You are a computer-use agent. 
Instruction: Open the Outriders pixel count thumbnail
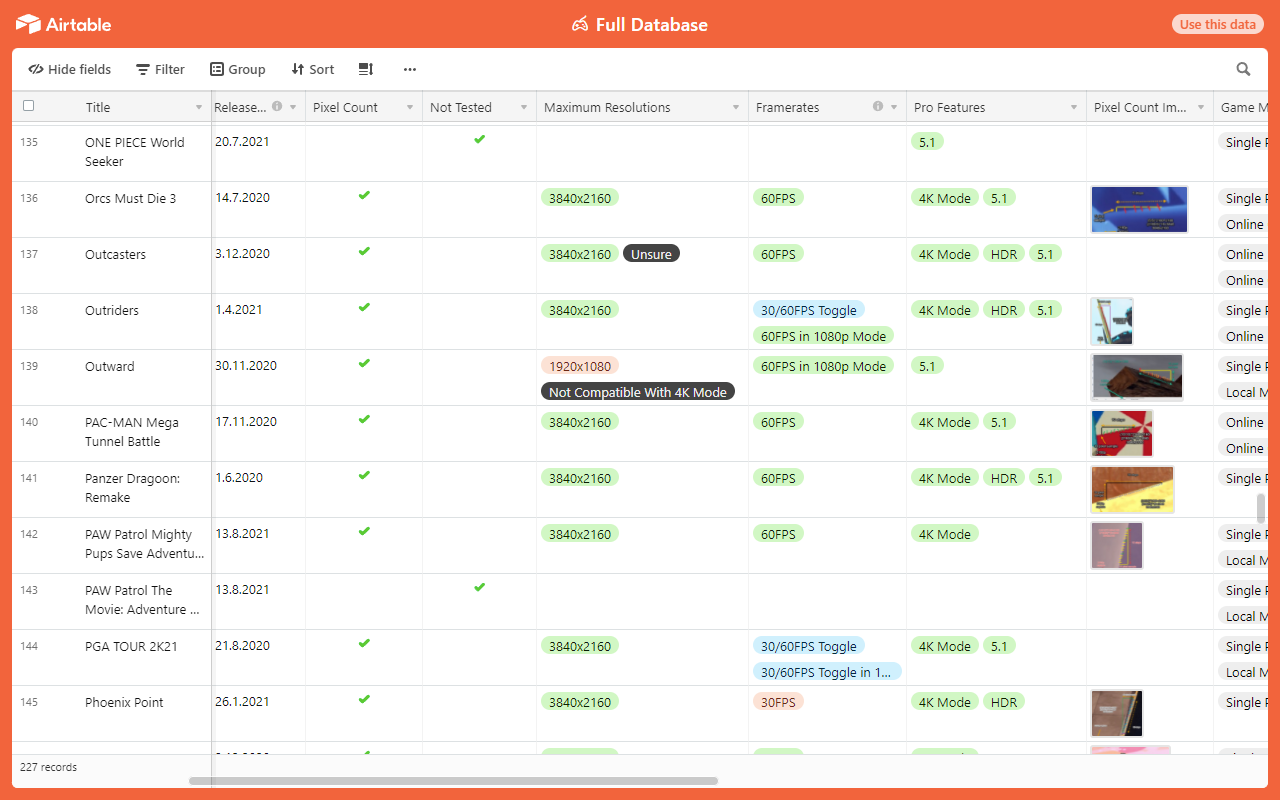(1112, 321)
